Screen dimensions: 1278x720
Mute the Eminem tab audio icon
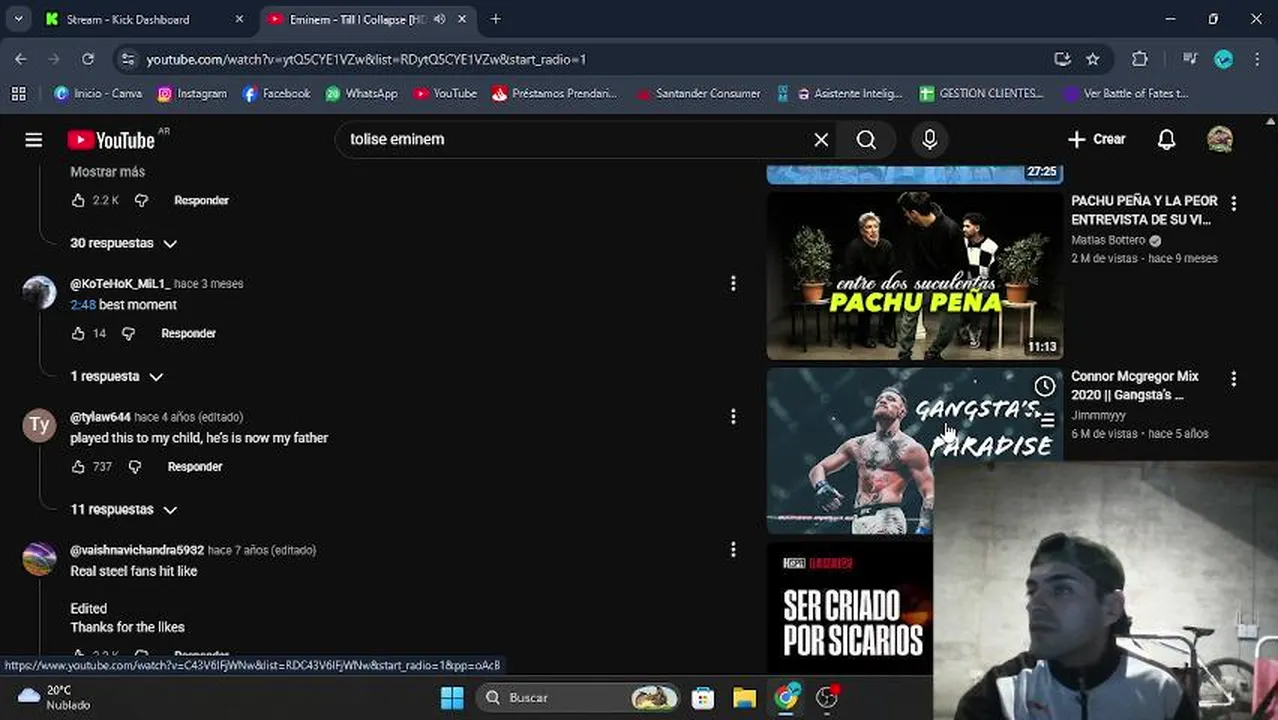[x=439, y=19]
